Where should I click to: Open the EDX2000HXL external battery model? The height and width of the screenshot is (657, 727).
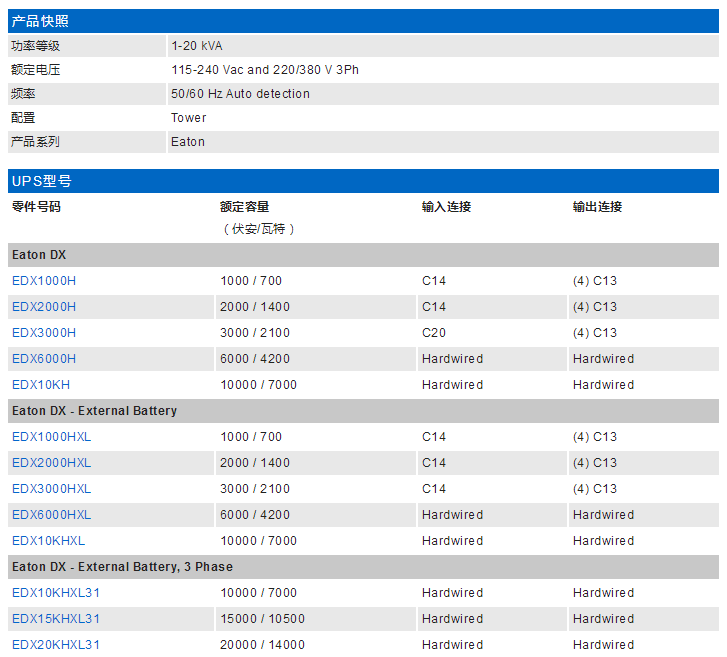click(x=51, y=463)
